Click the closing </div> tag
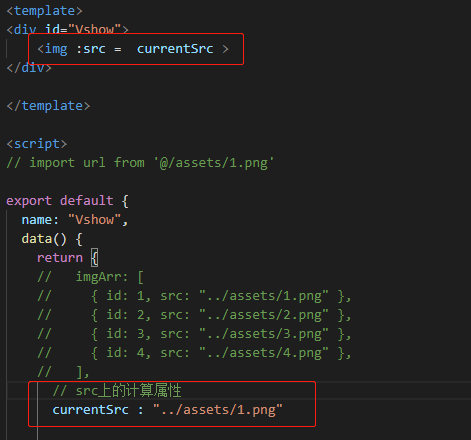Image resolution: width=471 pixels, height=440 pixels. pos(29,68)
